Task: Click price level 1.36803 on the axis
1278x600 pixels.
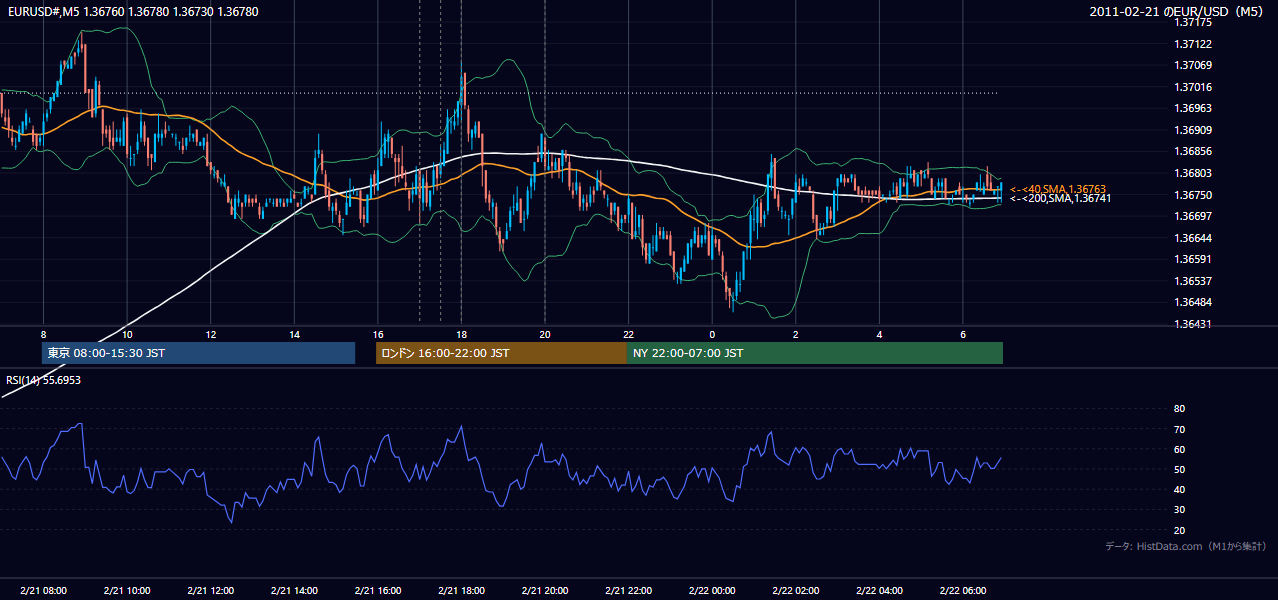Action: pos(1192,173)
